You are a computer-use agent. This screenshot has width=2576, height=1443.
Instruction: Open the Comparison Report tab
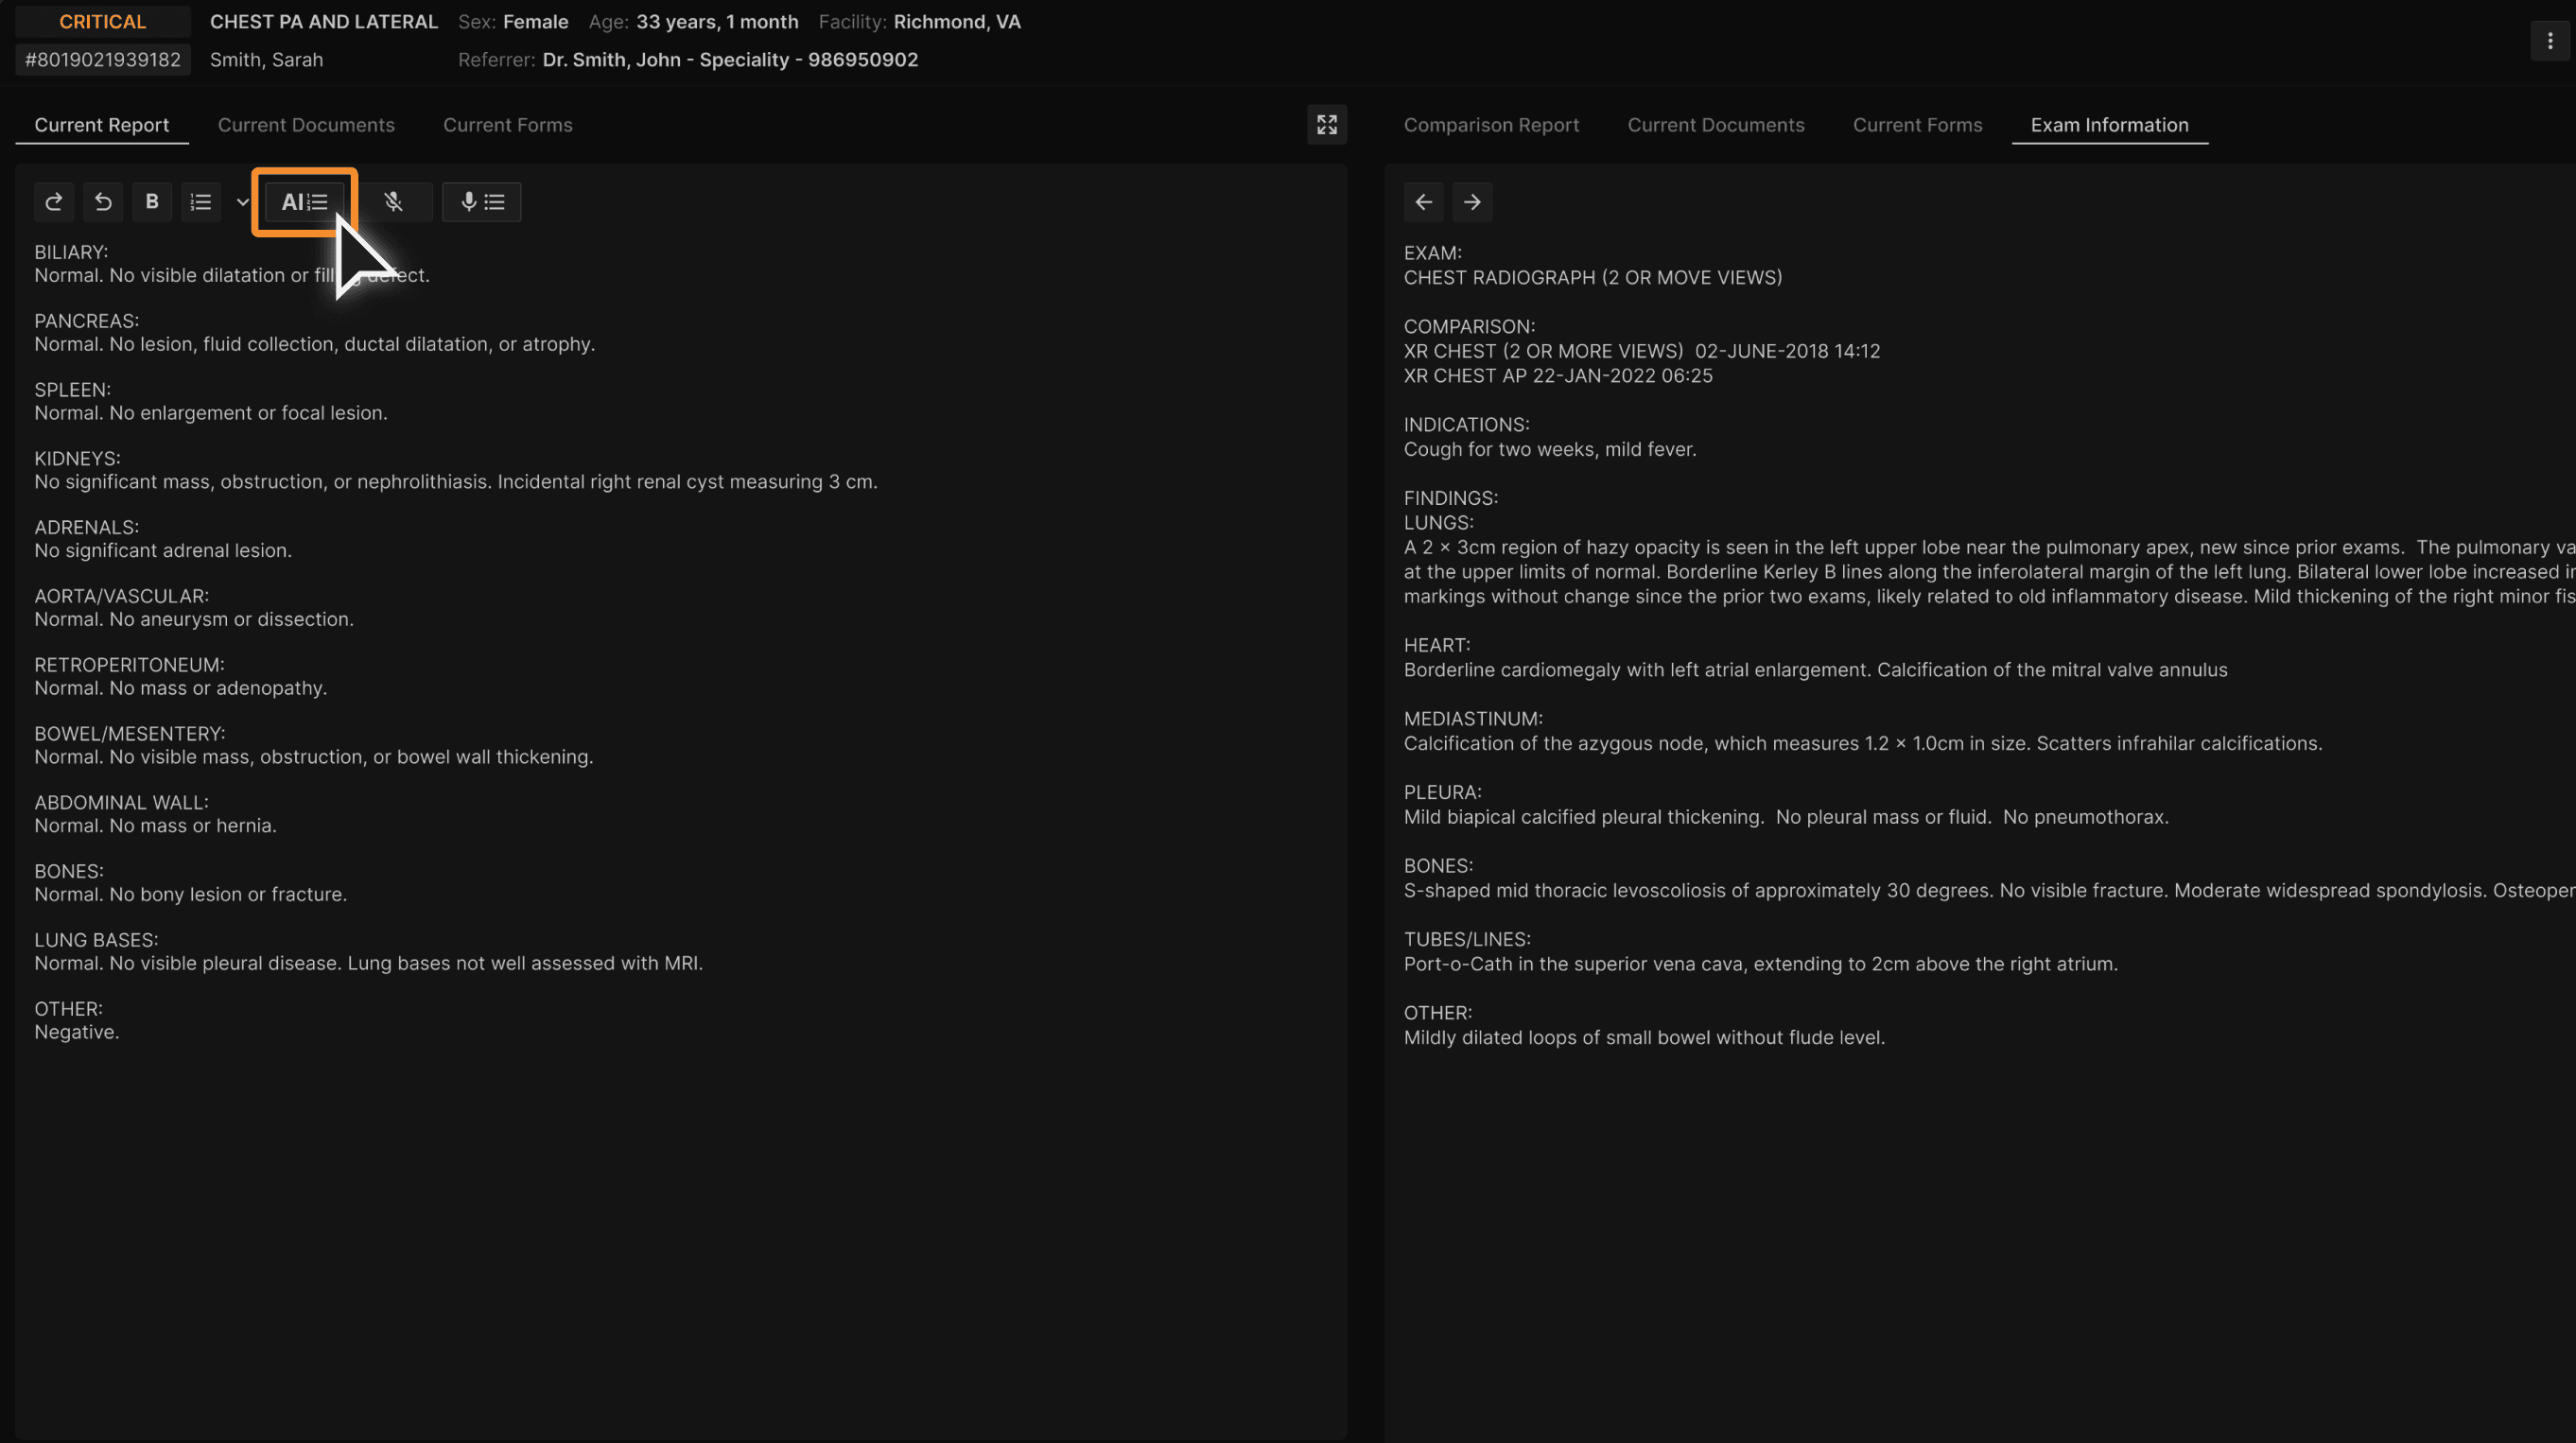(x=1490, y=125)
